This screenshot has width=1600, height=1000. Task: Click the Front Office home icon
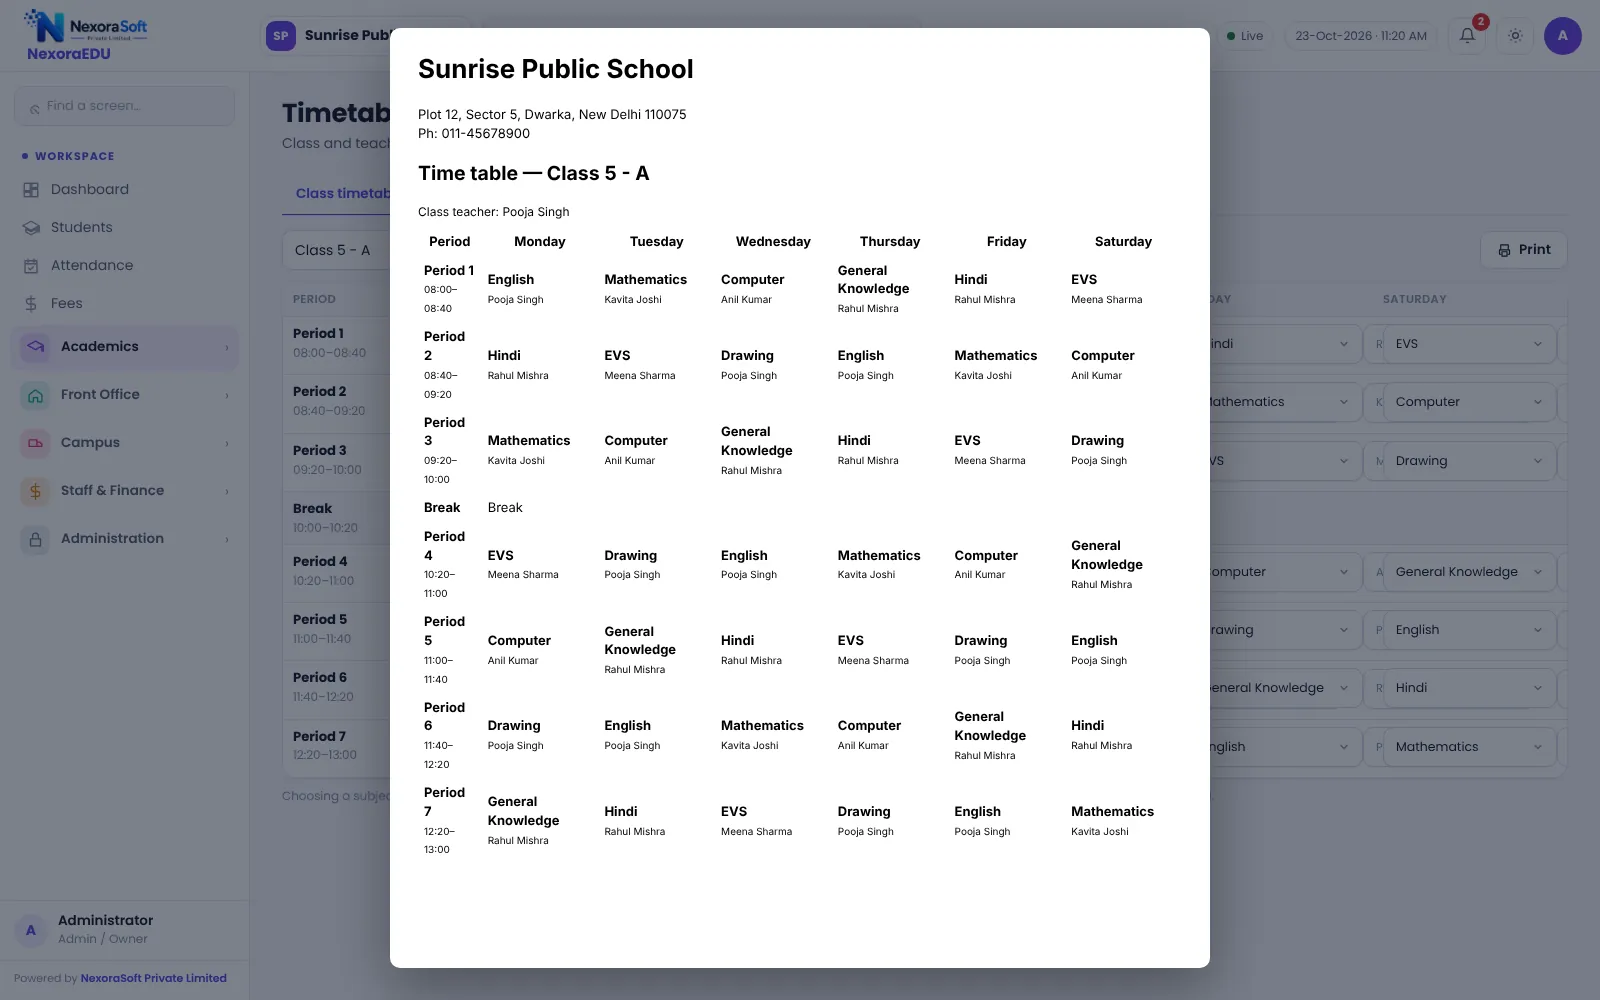(x=36, y=395)
